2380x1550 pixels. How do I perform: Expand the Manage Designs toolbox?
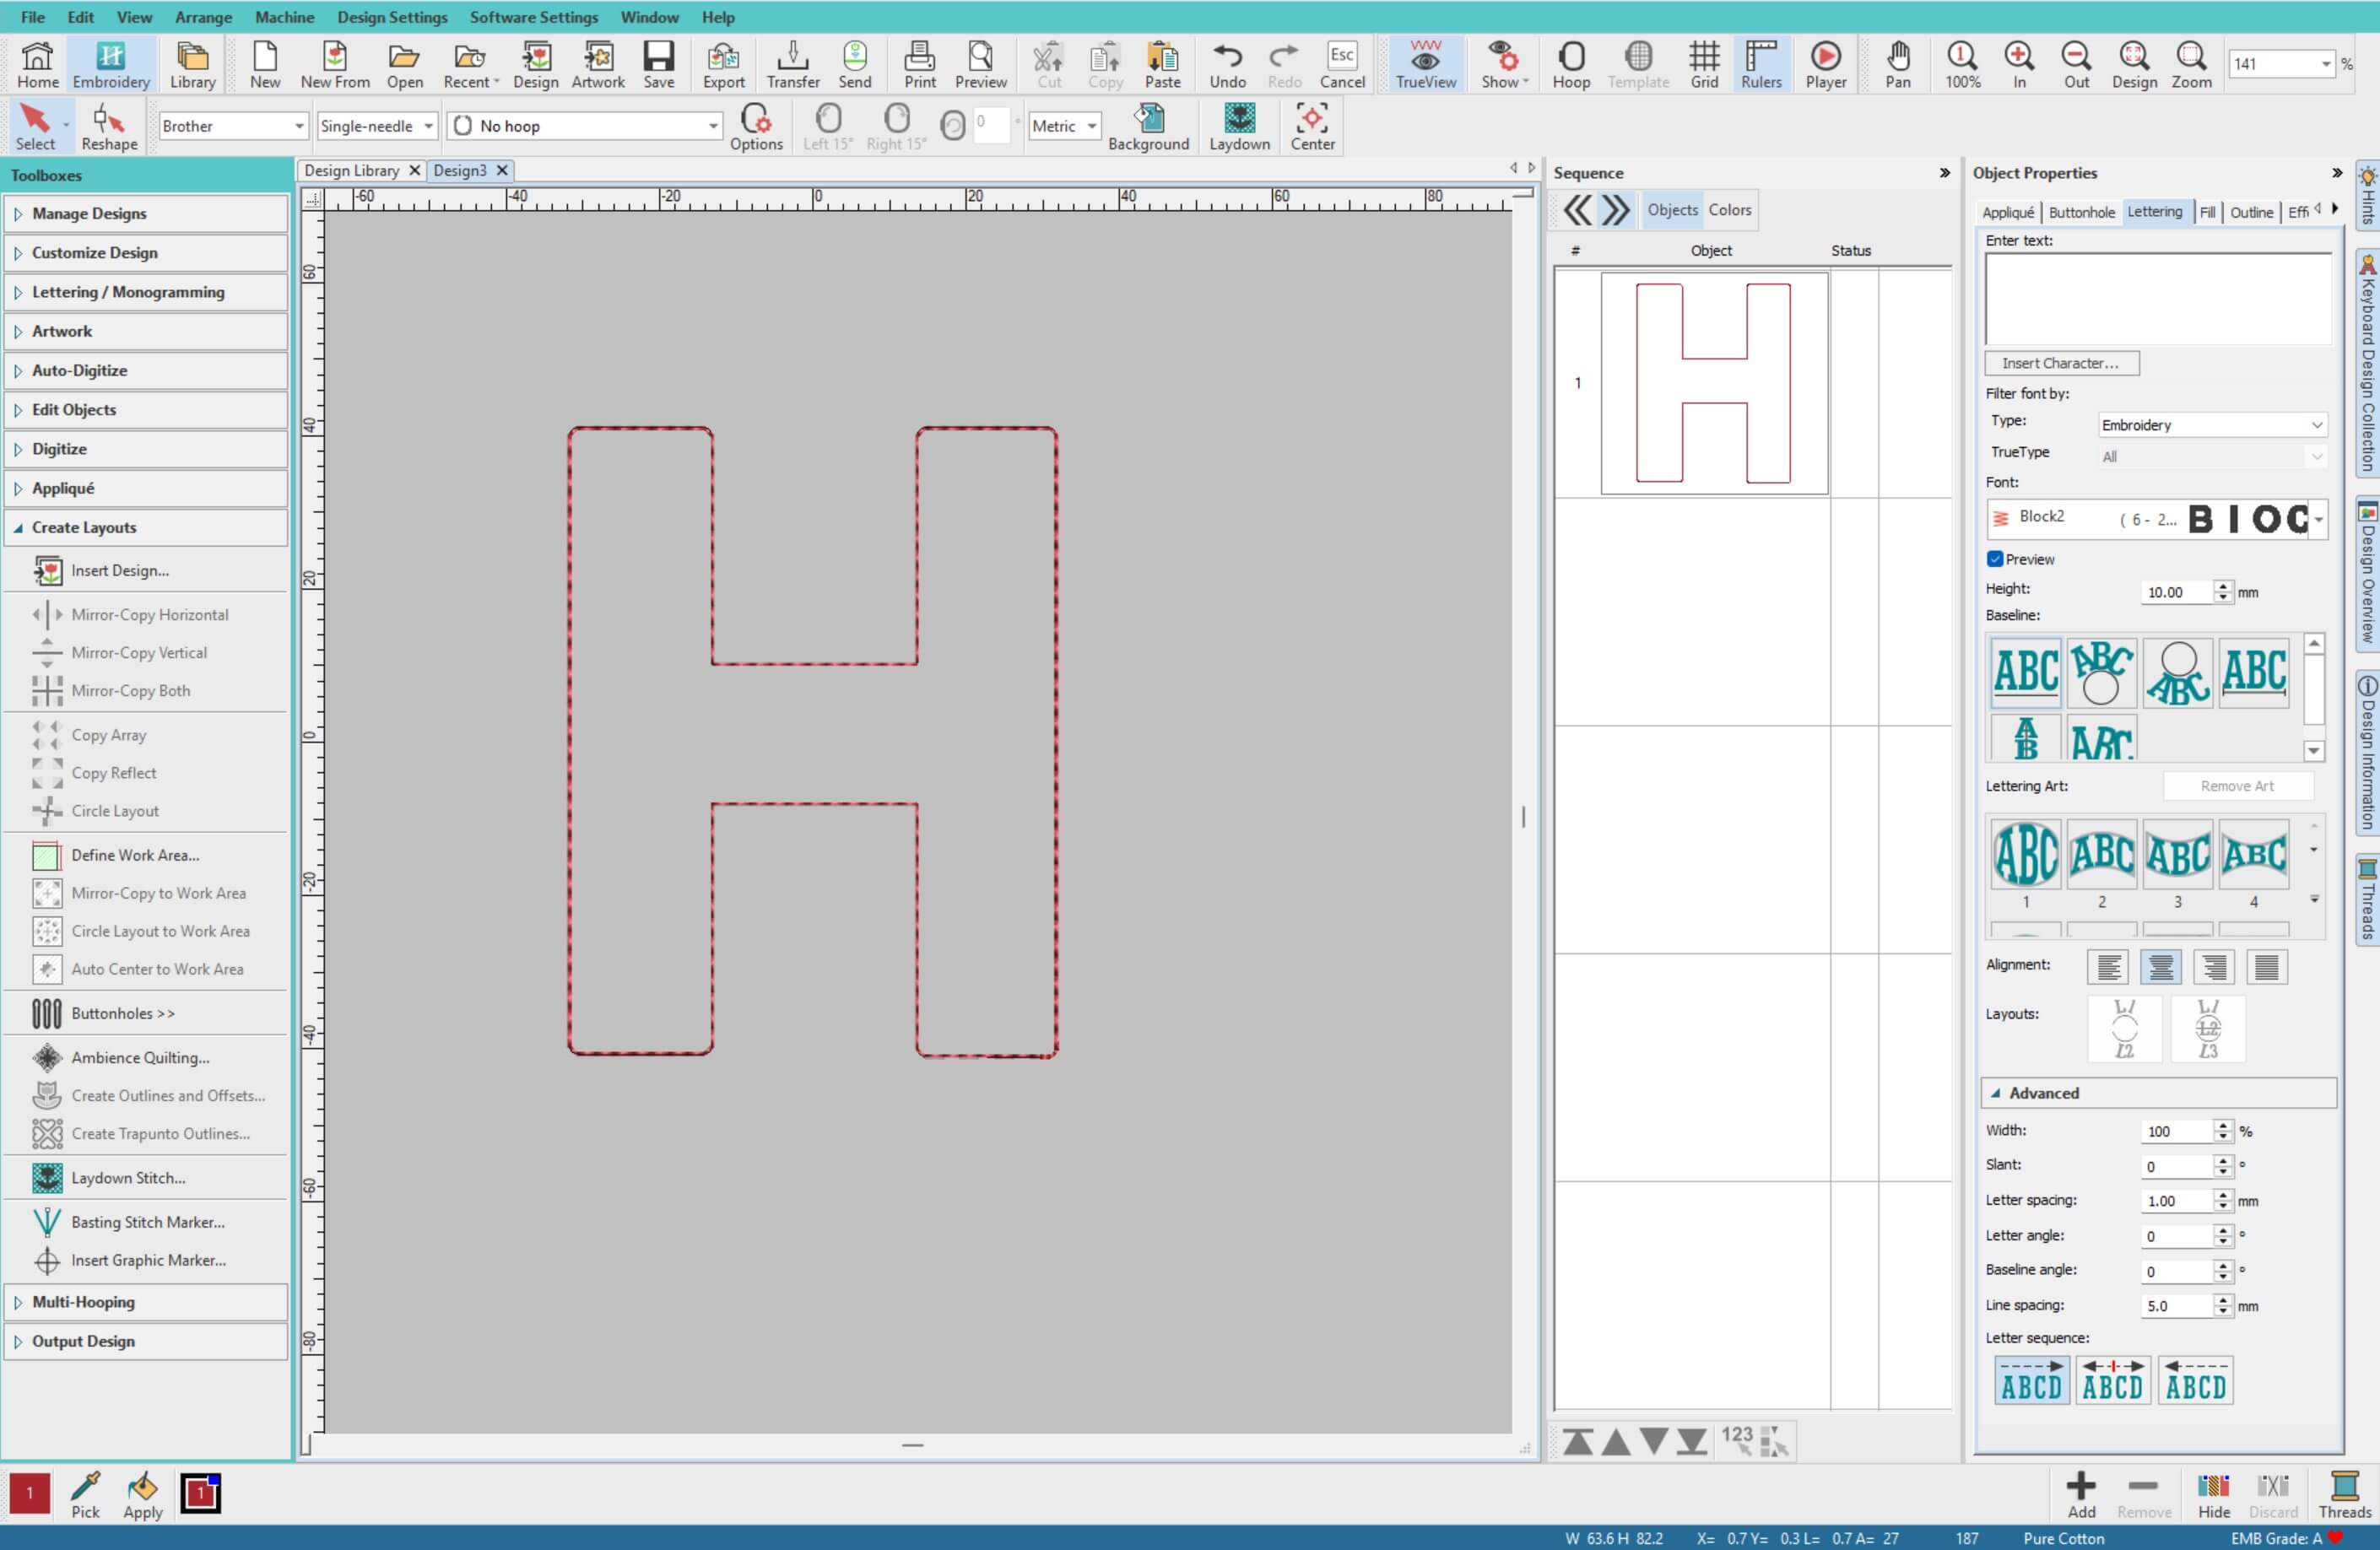point(146,213)
